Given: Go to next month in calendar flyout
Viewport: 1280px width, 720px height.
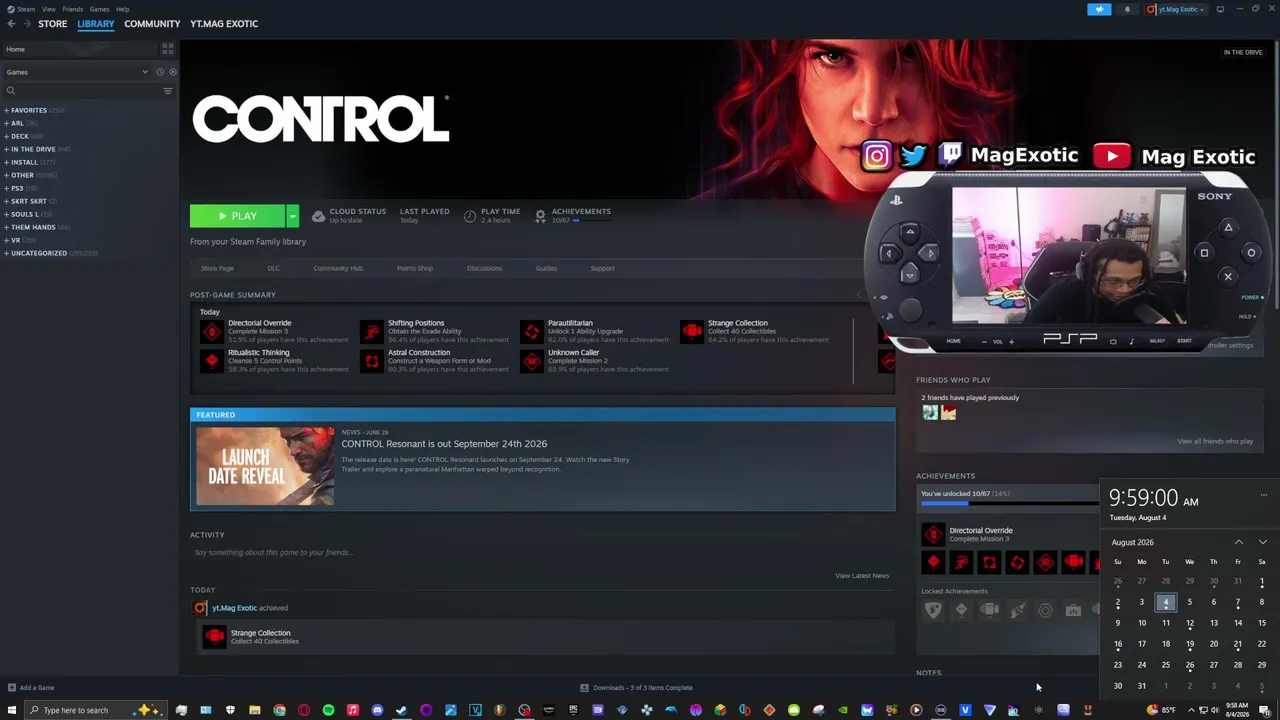Looking at the screenshot, I should tap(1263, 542).
